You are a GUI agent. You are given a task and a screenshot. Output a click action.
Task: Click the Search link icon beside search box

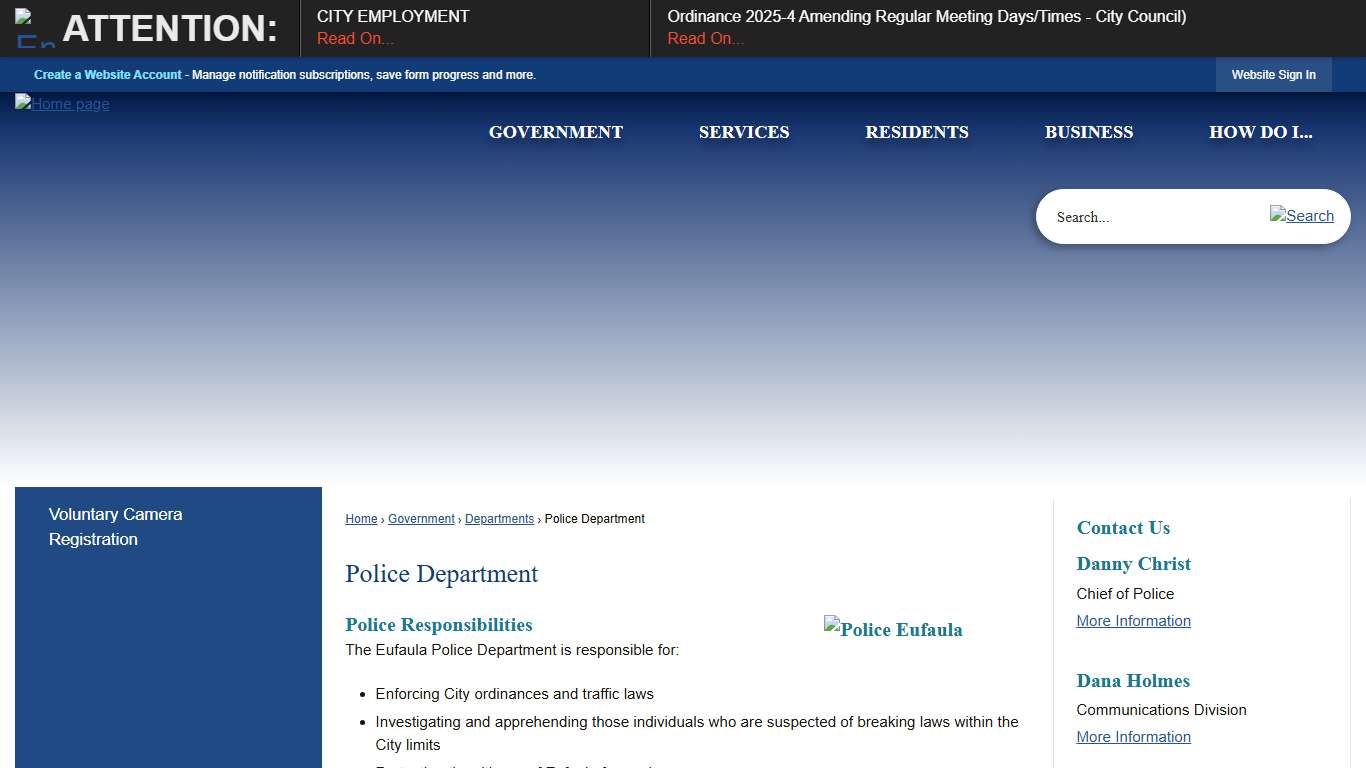pyautogui.click(x=1302, y=216)
